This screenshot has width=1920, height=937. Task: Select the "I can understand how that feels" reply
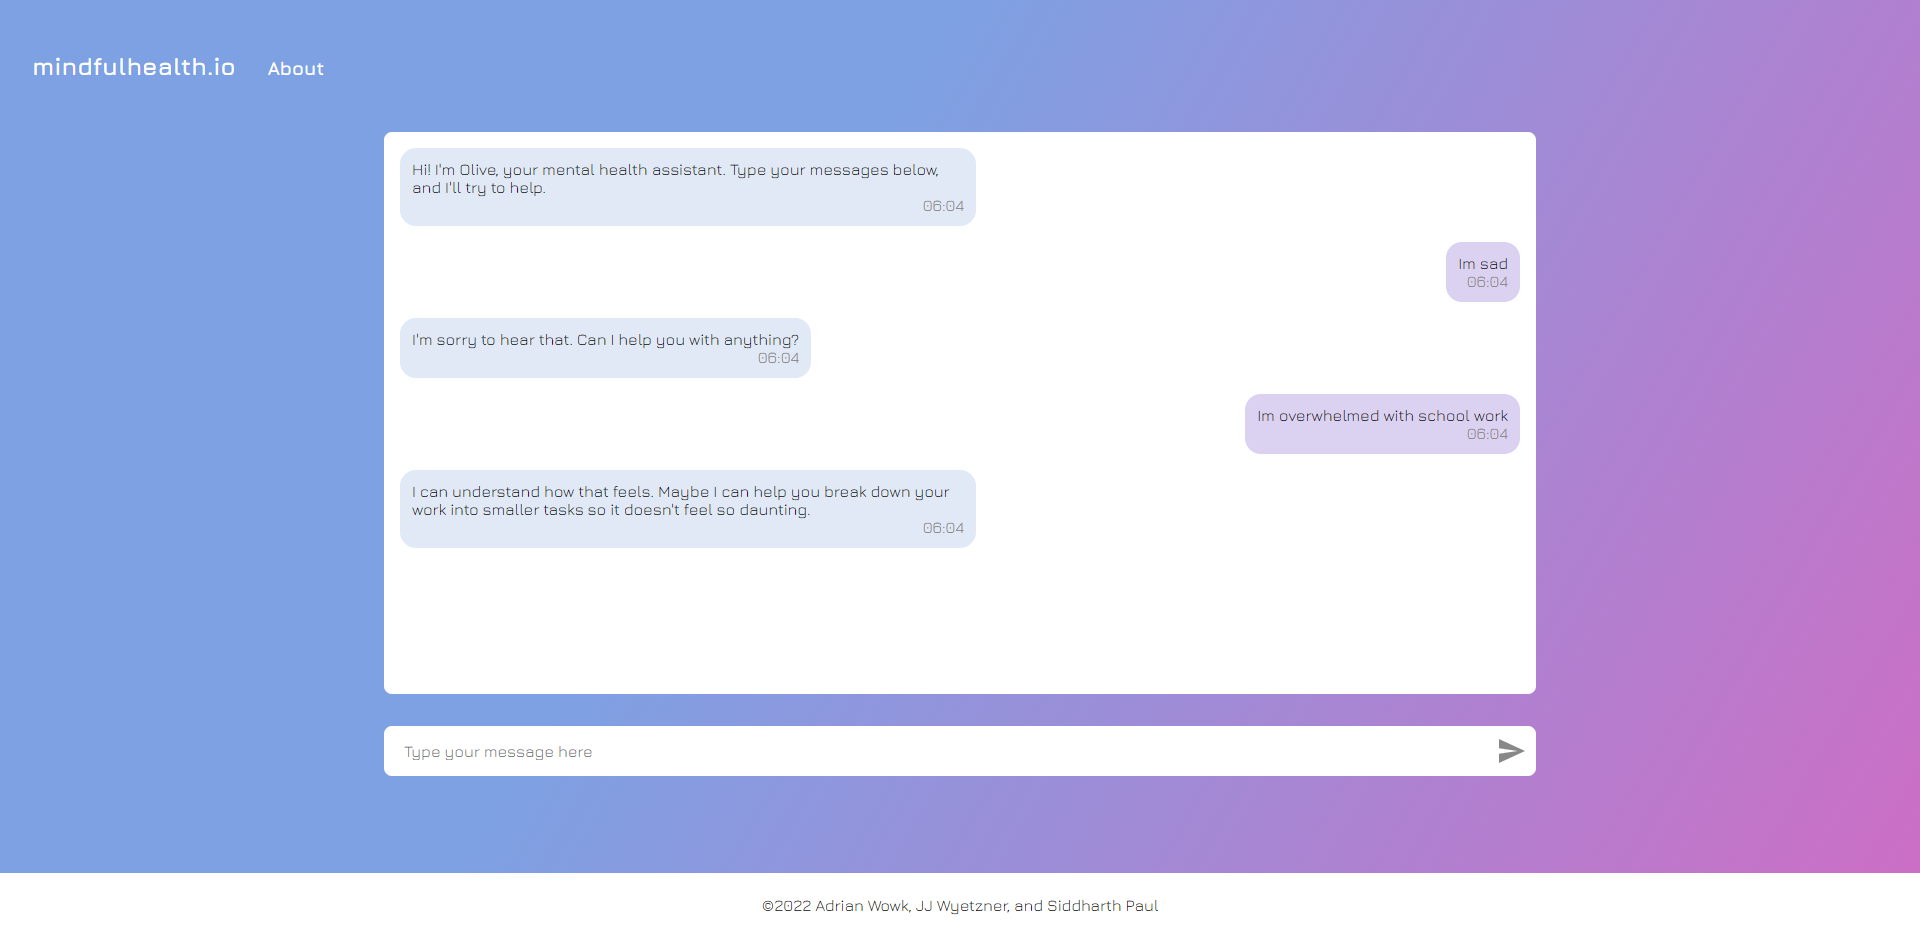click(688, 509)
